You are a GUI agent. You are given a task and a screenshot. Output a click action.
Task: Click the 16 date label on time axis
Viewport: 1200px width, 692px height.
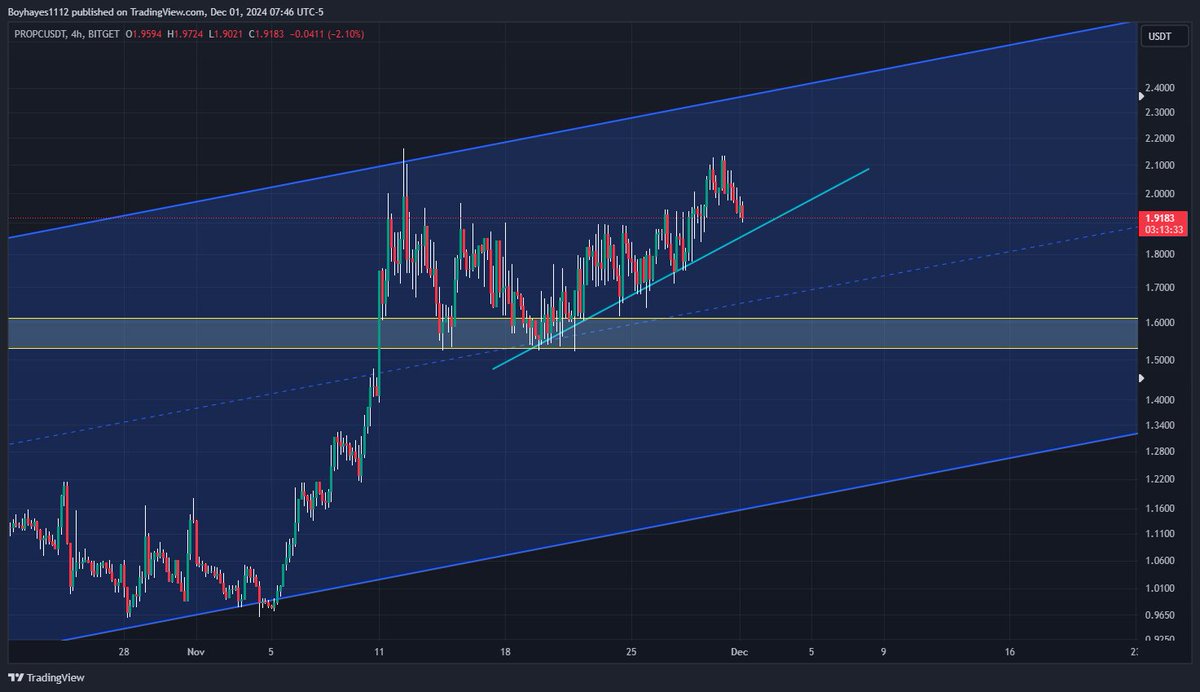1011,650
